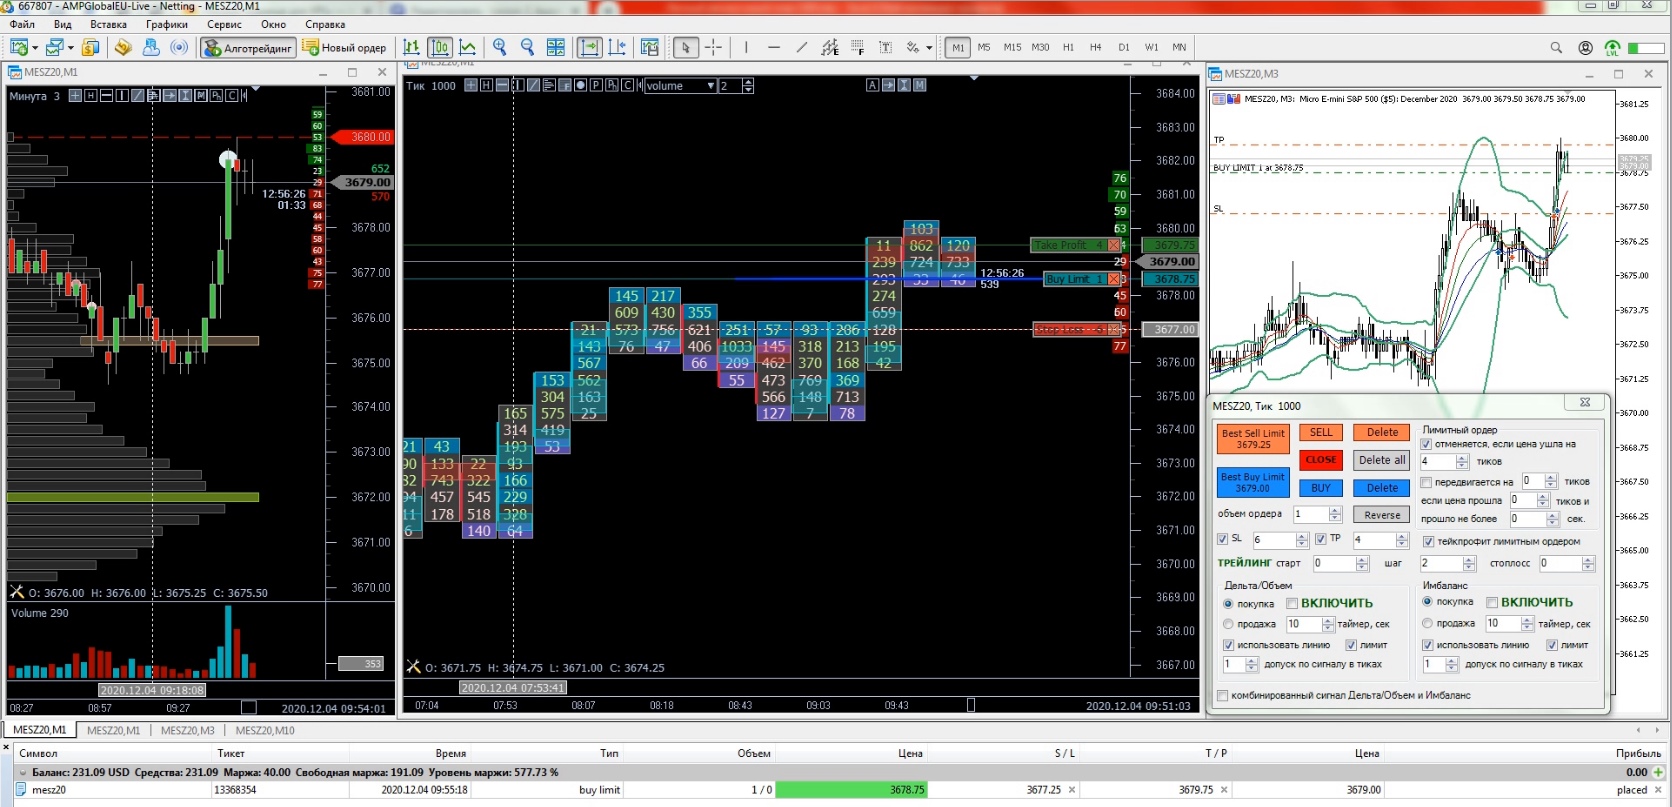Increase объем ордера stepper value
Image resolution: width=1672 pixels, height=807 pixels.
coord(1335,510)
